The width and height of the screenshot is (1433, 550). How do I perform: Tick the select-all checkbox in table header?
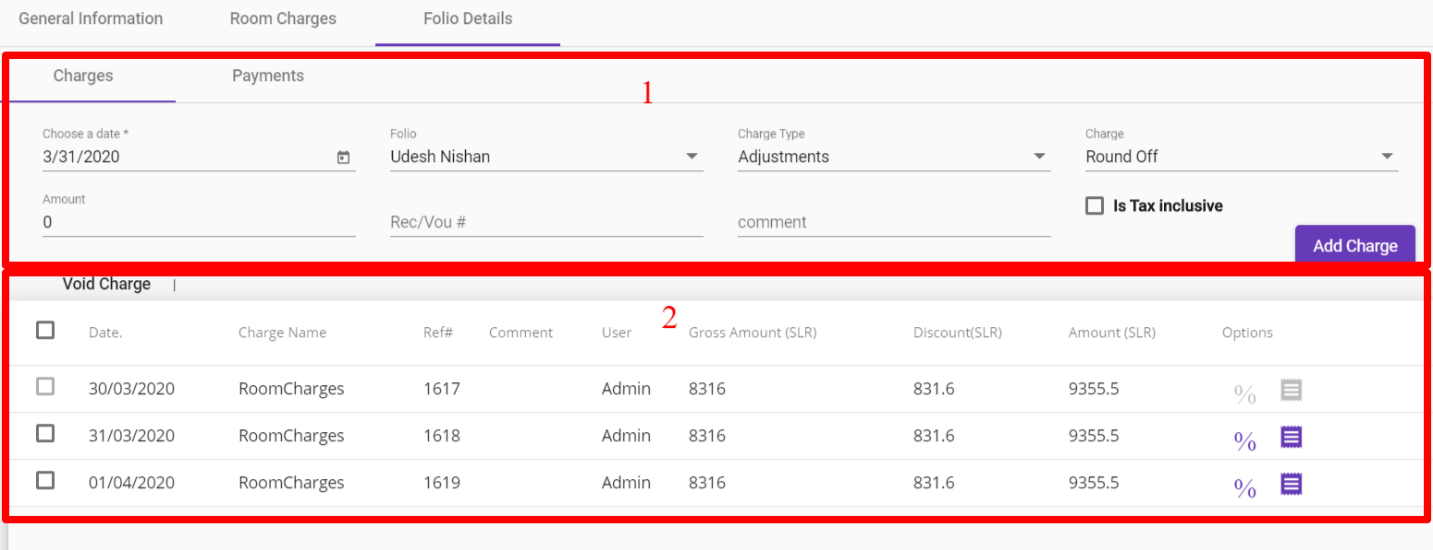click(45, 330)
